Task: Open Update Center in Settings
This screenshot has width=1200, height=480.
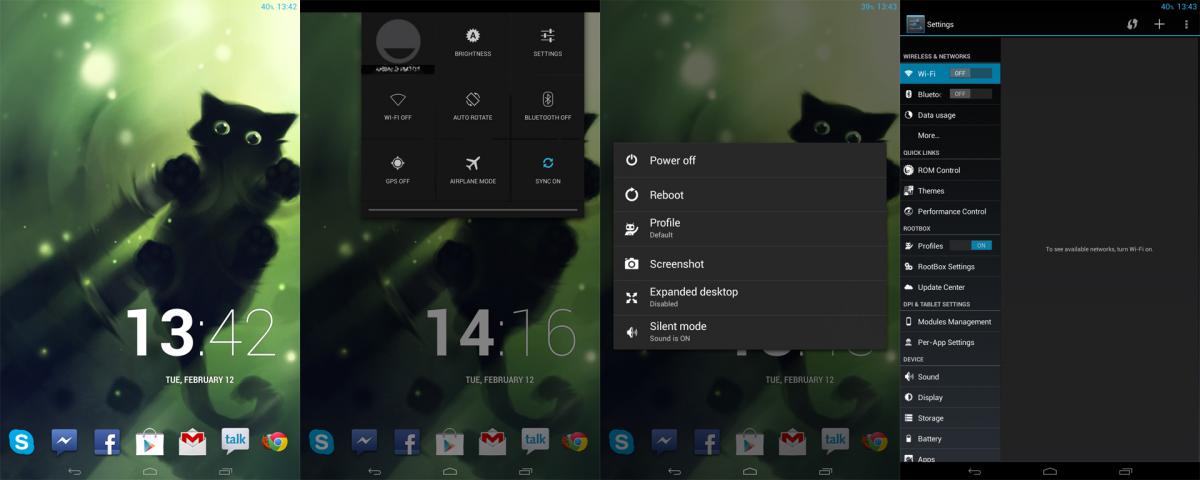Action: [950, 287]
